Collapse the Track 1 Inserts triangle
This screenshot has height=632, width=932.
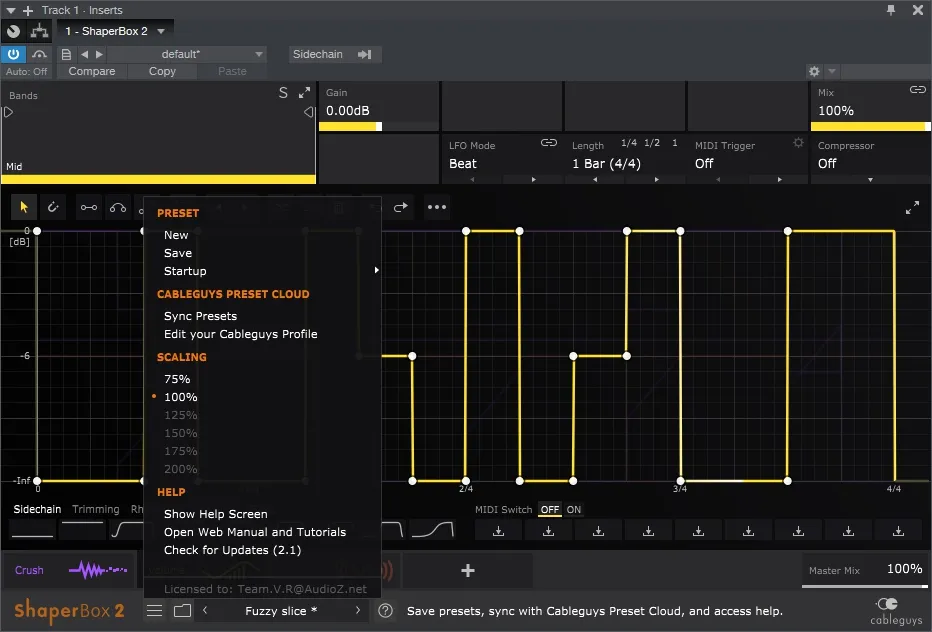[10, 10]
